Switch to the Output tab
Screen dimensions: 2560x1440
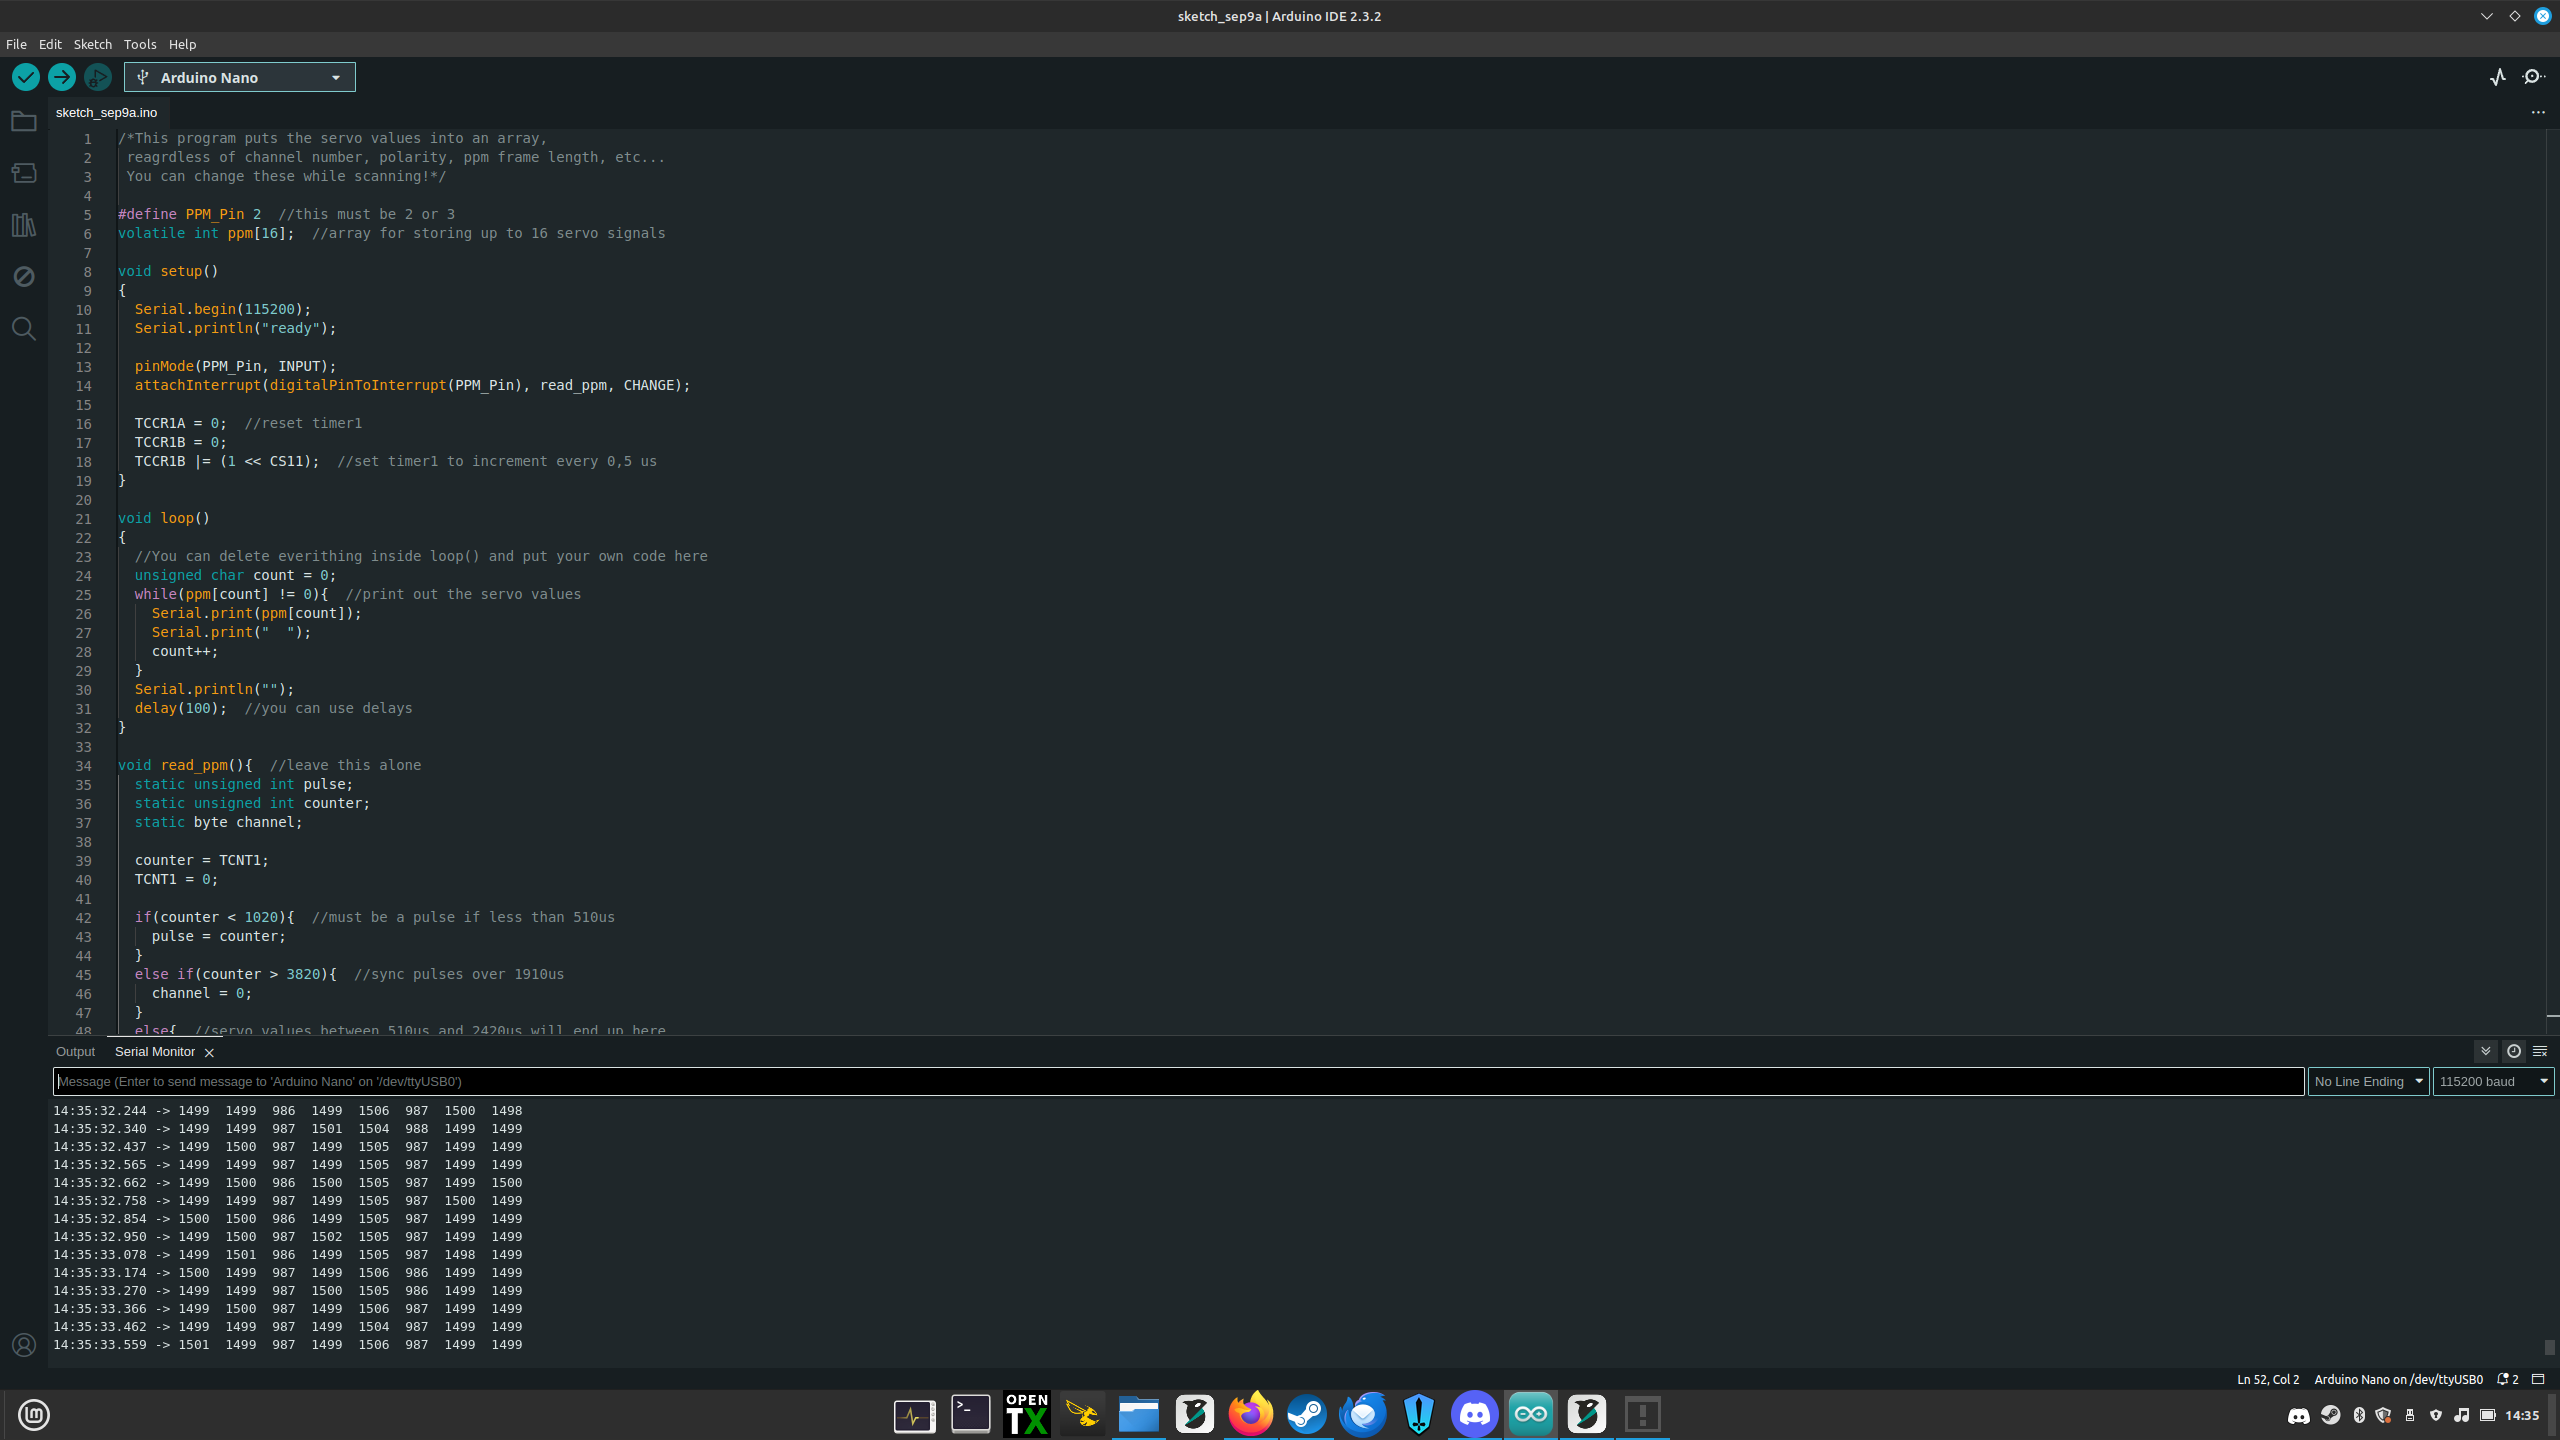tap(75, 1052)
